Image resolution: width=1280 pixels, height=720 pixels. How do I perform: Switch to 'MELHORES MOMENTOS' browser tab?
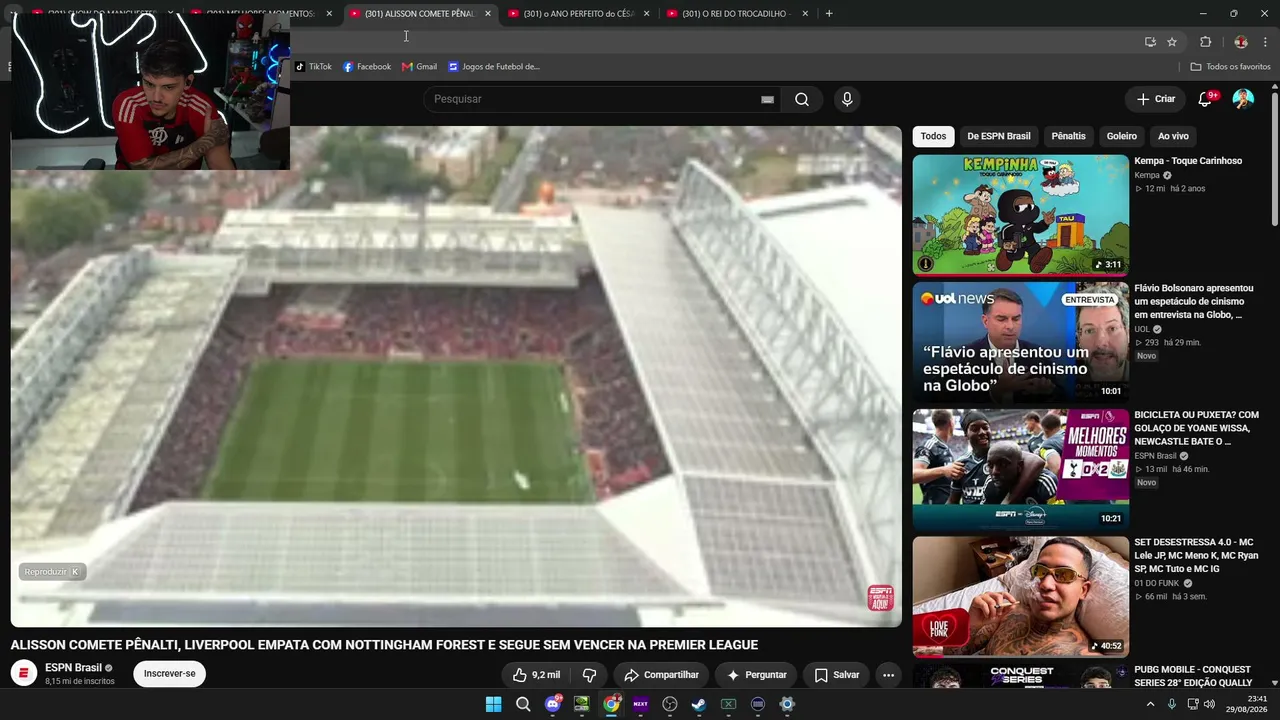click(x=261, y=14)
